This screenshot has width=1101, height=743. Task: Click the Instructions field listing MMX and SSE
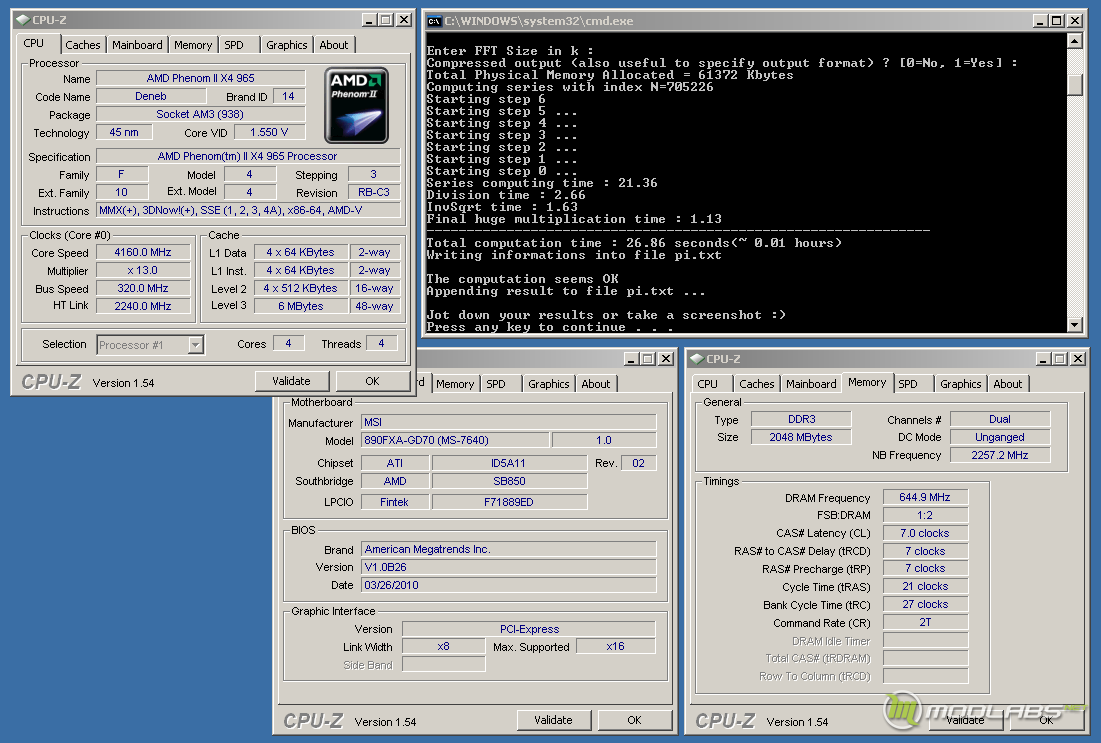pyautogui.click(x=249, y=210)
